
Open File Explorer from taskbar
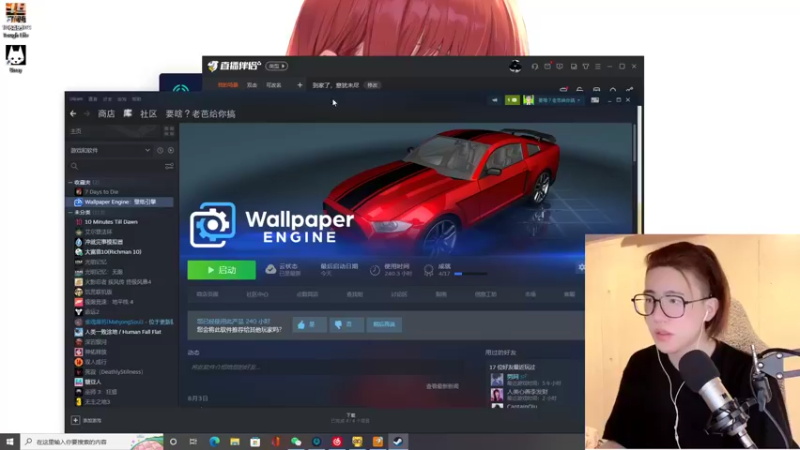pyautogui.click(x=235, y=442)
